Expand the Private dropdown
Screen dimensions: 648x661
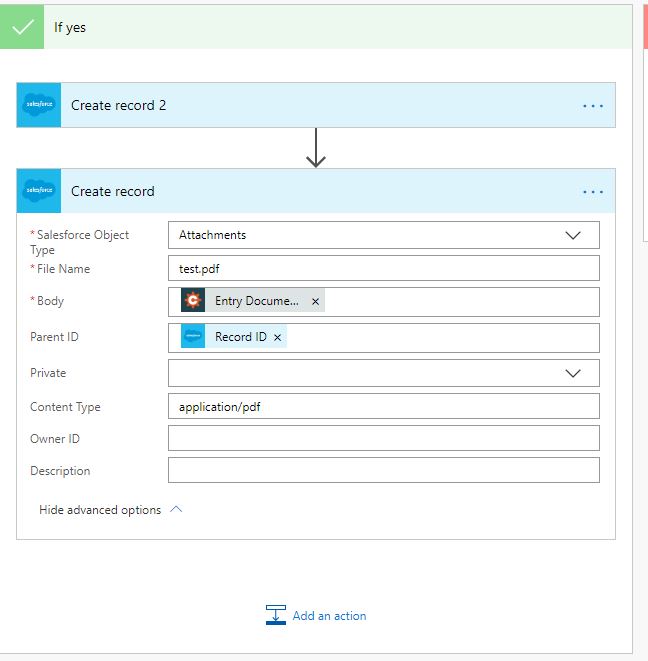click(573, 373)
